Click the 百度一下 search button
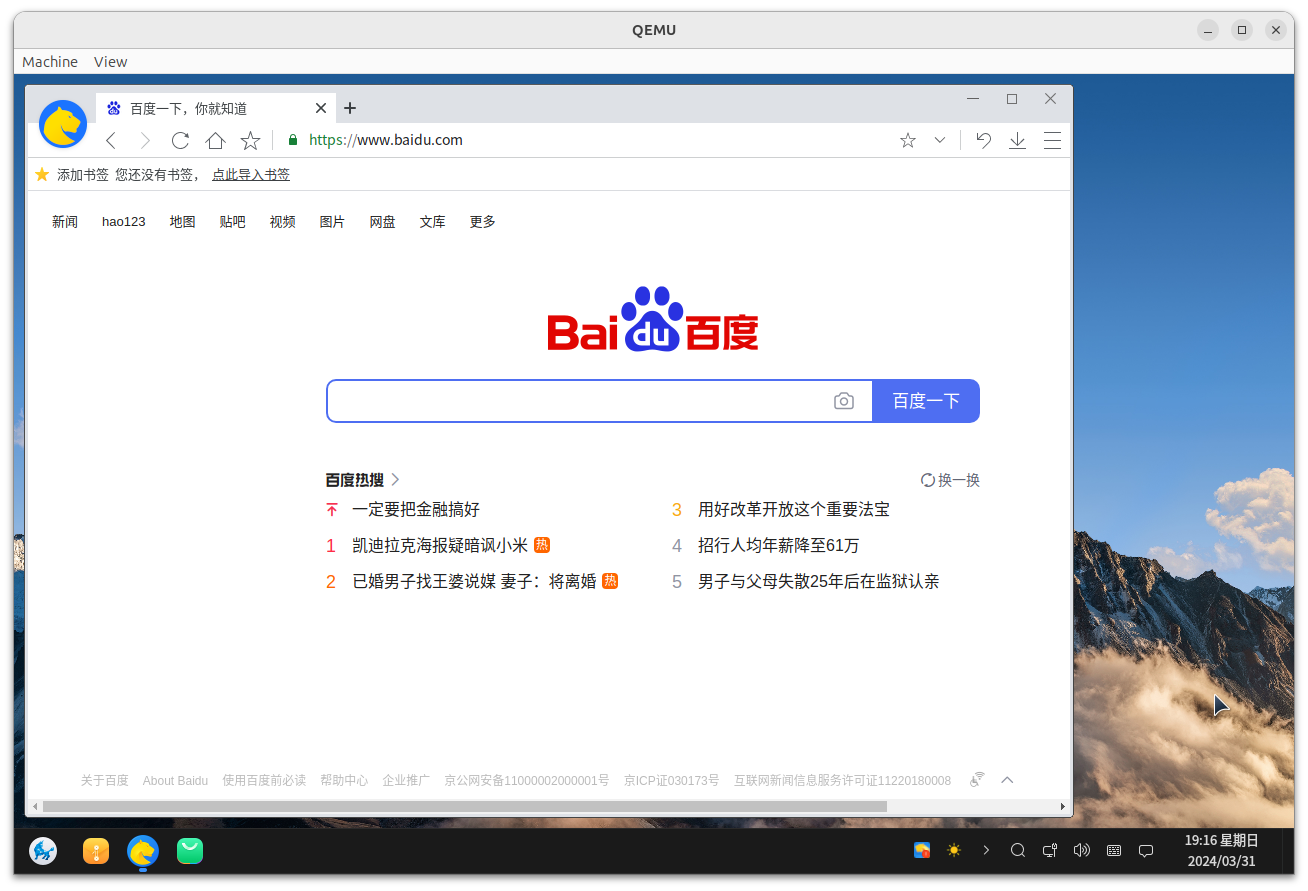 926,401
